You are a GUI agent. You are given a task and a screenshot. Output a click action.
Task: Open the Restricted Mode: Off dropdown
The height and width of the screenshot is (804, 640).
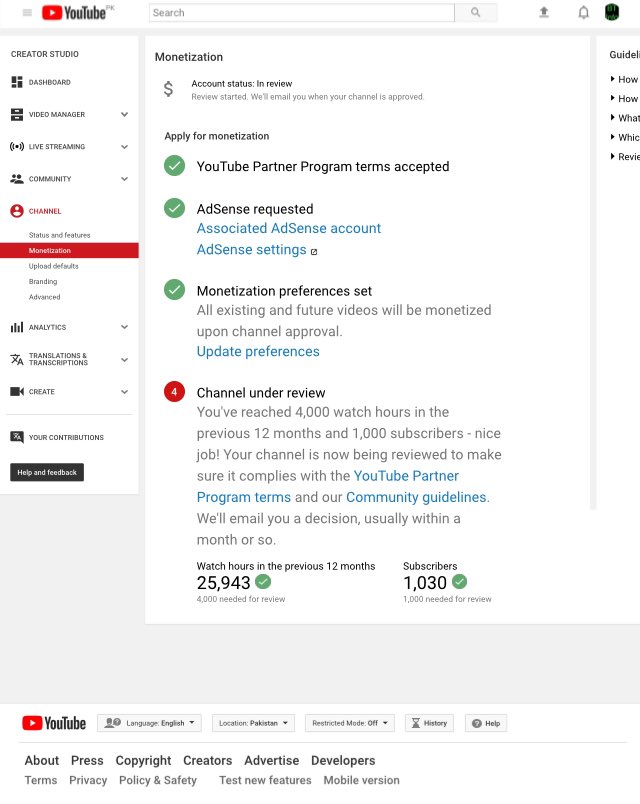pos(350,723)
